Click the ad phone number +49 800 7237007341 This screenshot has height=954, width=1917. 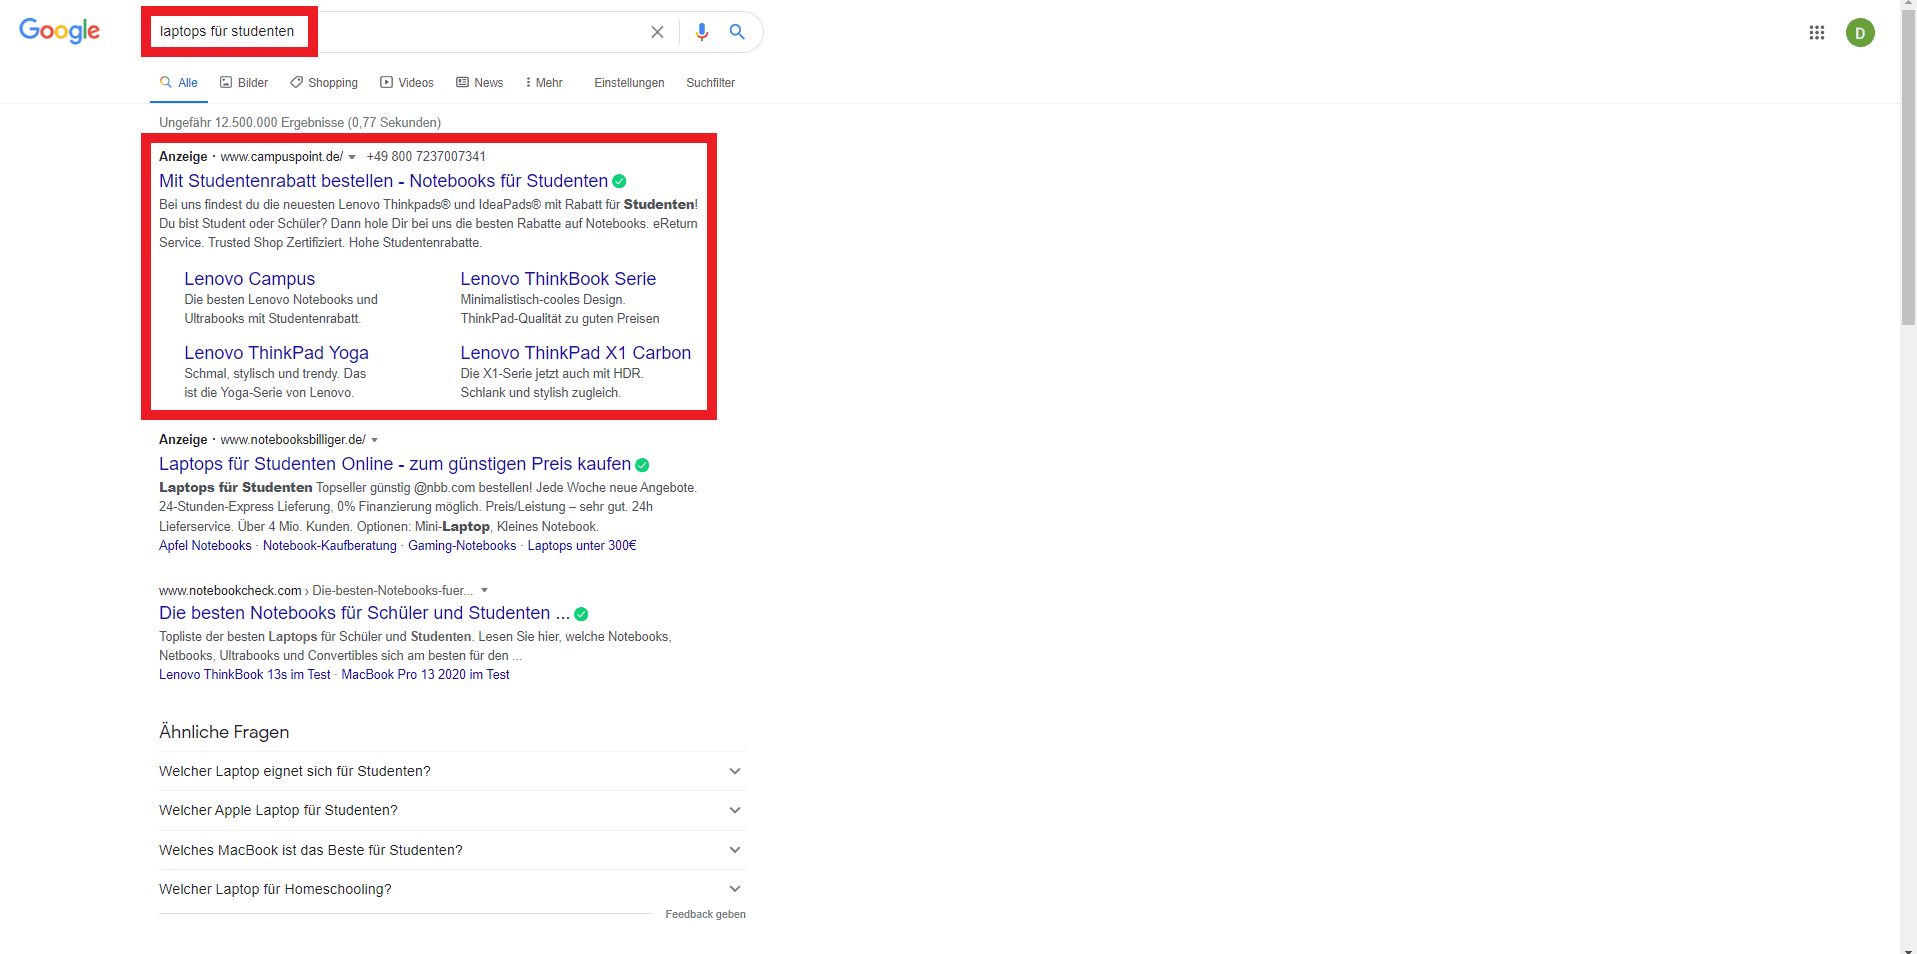[426, 157]
